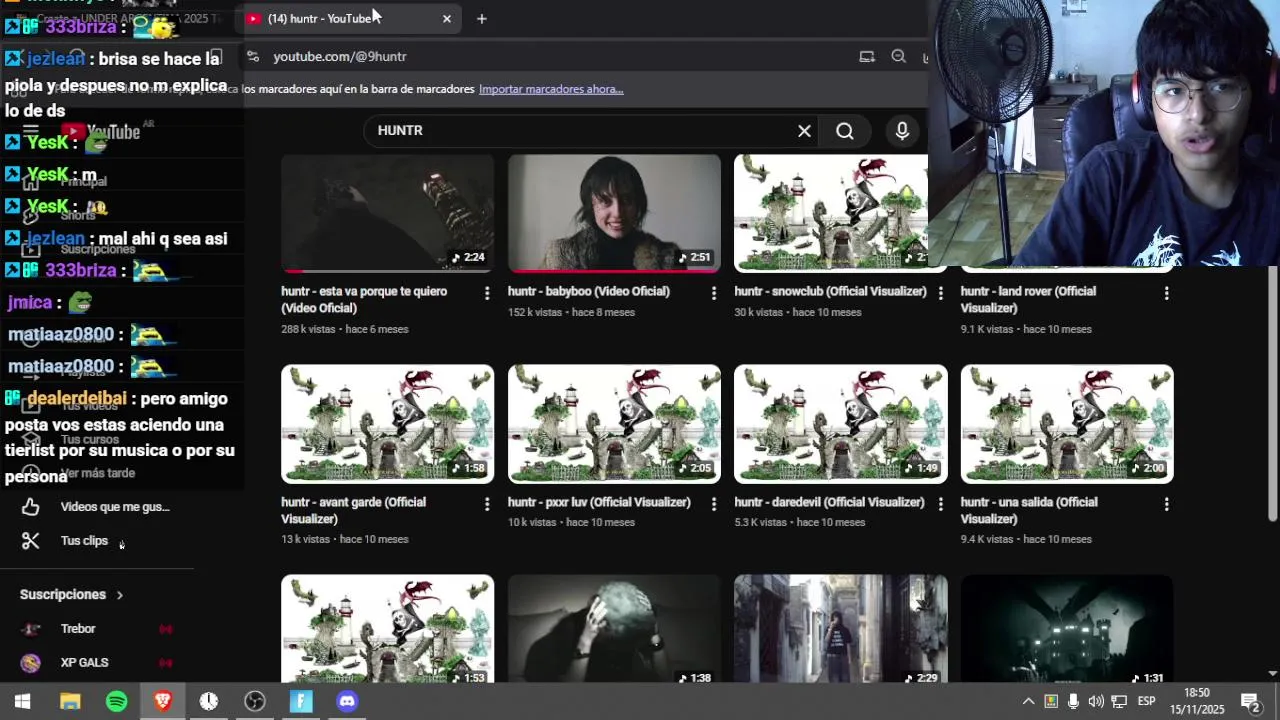Click title huntr - land rover (Official Visualizer)

pyautogui.click(x=1028, y=299)
